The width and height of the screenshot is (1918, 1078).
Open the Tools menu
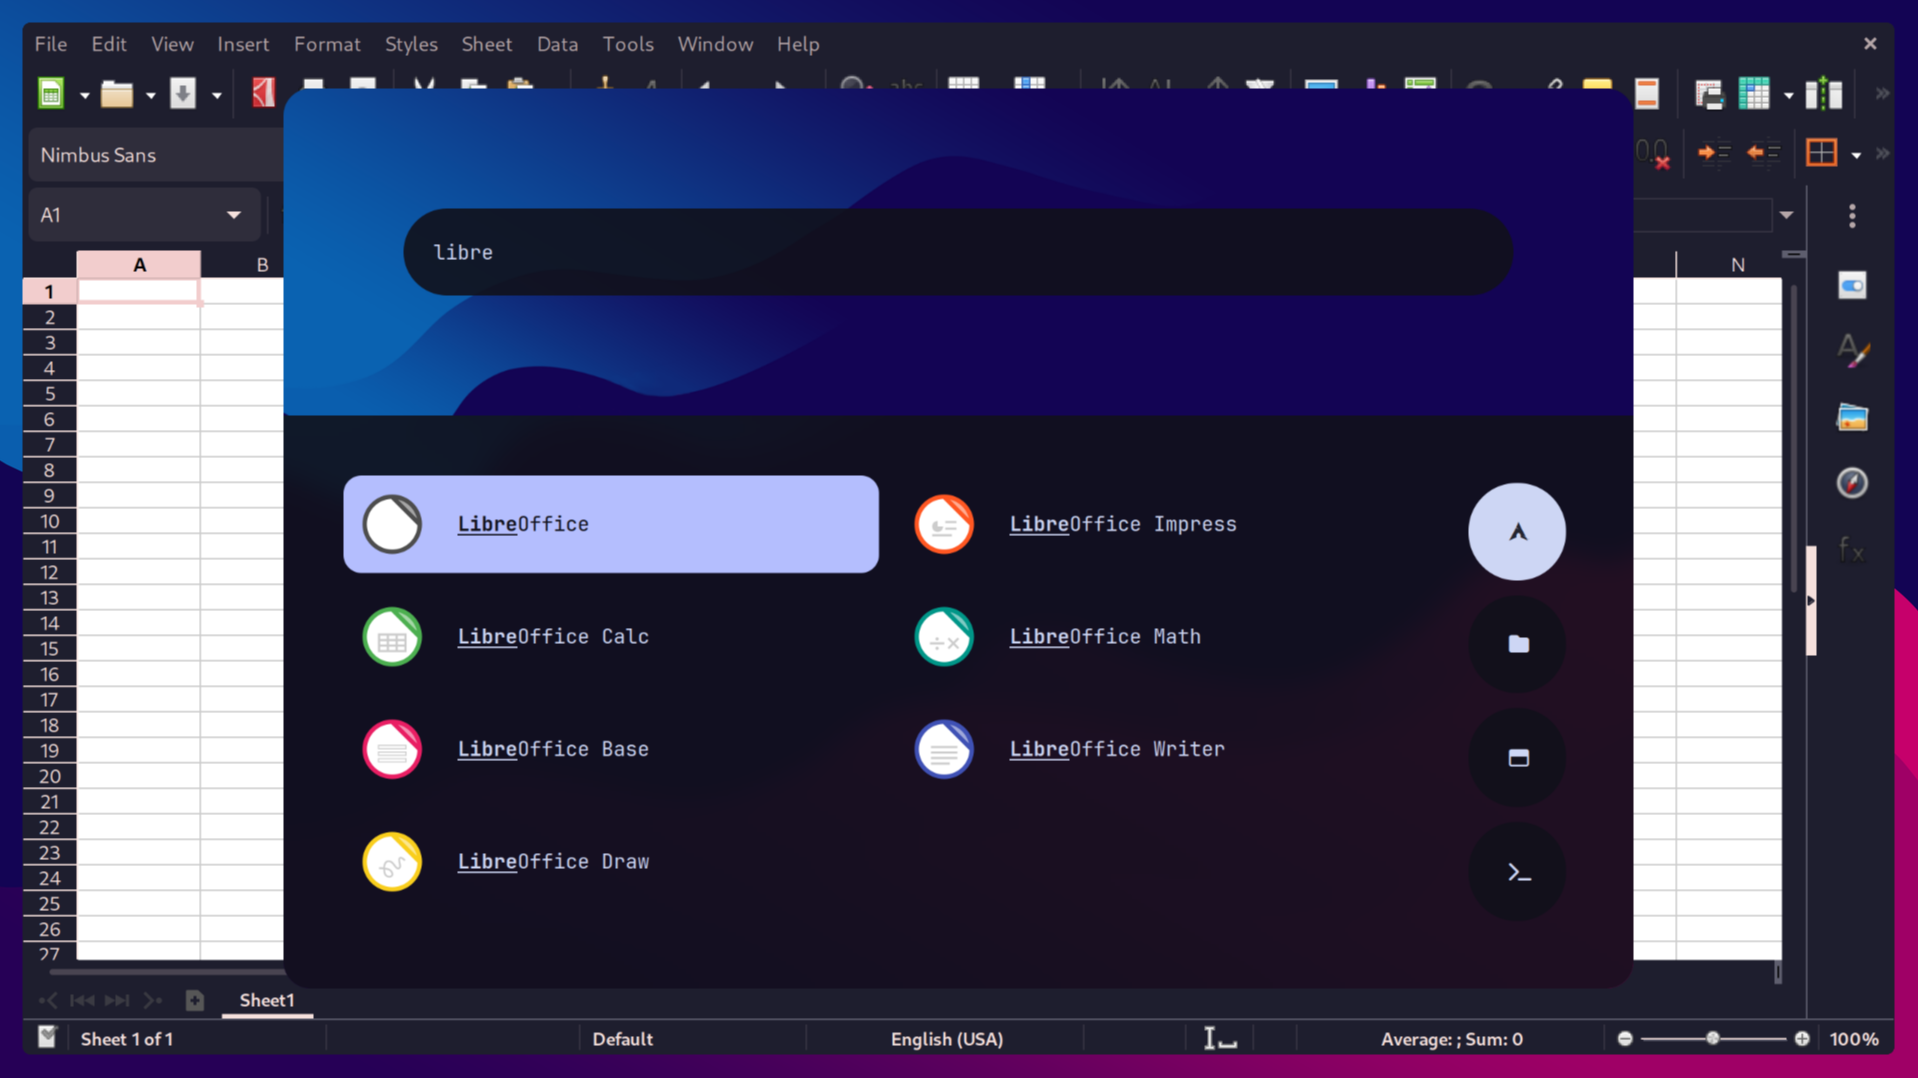tap(628, 44)
